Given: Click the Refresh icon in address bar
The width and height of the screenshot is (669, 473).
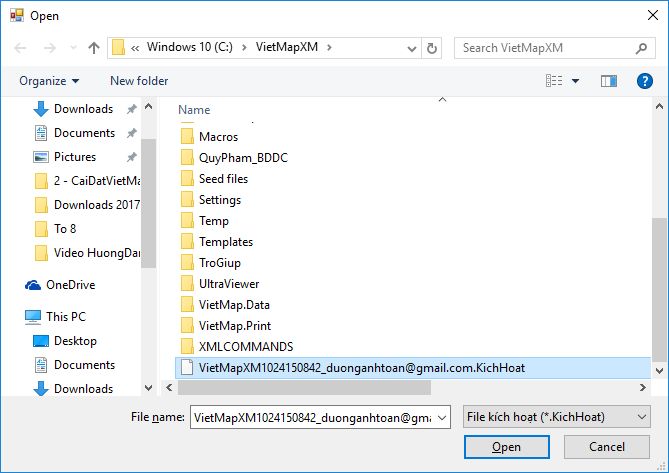Looking at the screenshot, I should pyautogui.click(x=432, y=48).
